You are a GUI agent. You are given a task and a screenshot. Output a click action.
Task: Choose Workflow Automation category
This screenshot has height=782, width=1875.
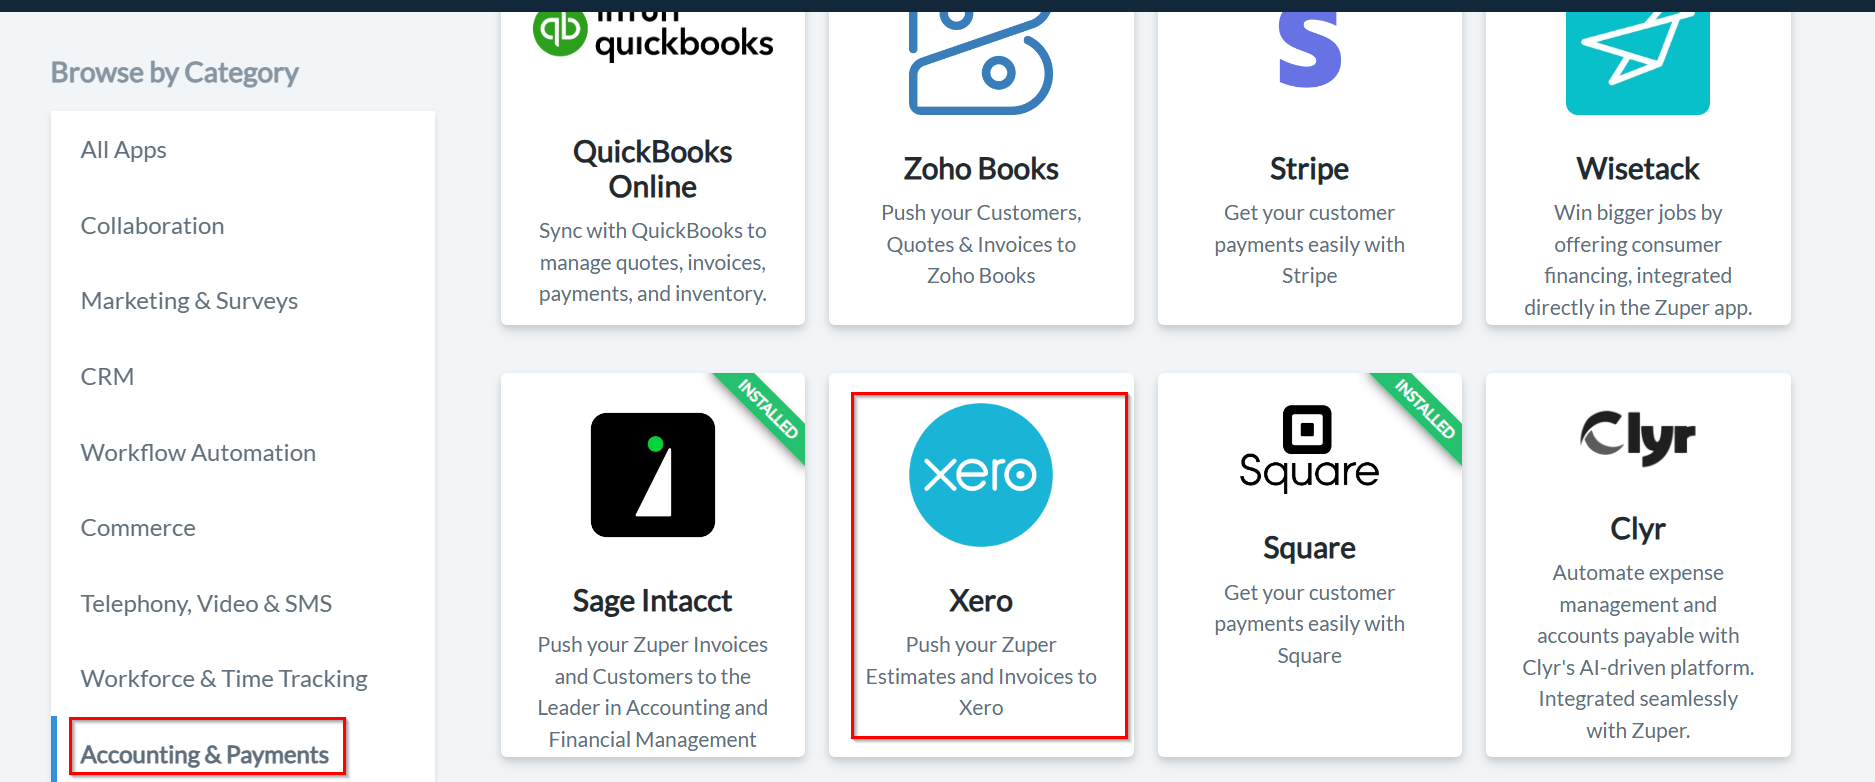(199, 453)
